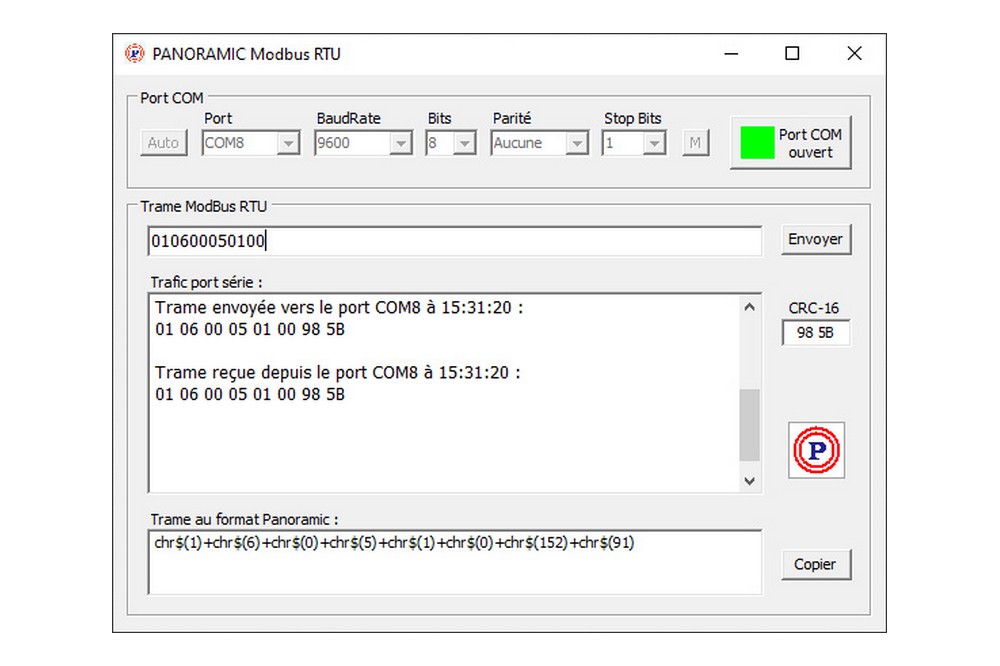Image resolution: width=1000 pixels, height=666 pixels.
Task: Click the Auto port detection button
Action: coord(164,143)
